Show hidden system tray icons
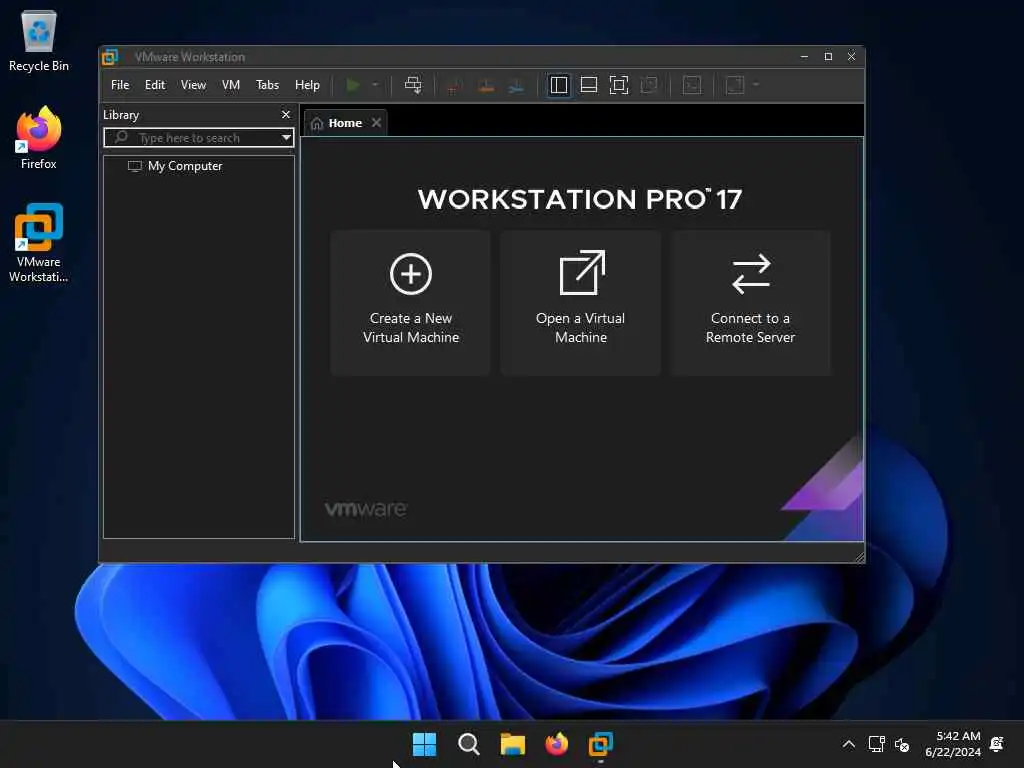 [848, 744]
